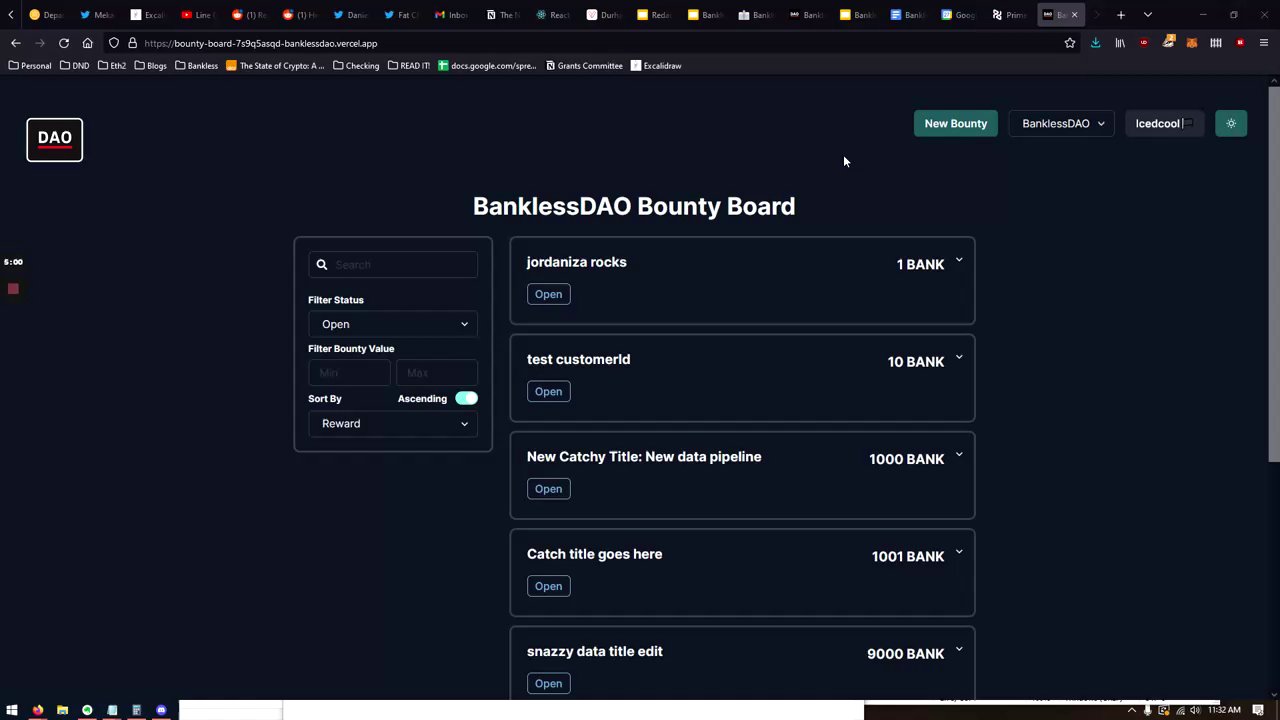Viewport: 1280px width, 720px height.
Task: Click the volume icon in system tray
Action: tap(1195, 710)
